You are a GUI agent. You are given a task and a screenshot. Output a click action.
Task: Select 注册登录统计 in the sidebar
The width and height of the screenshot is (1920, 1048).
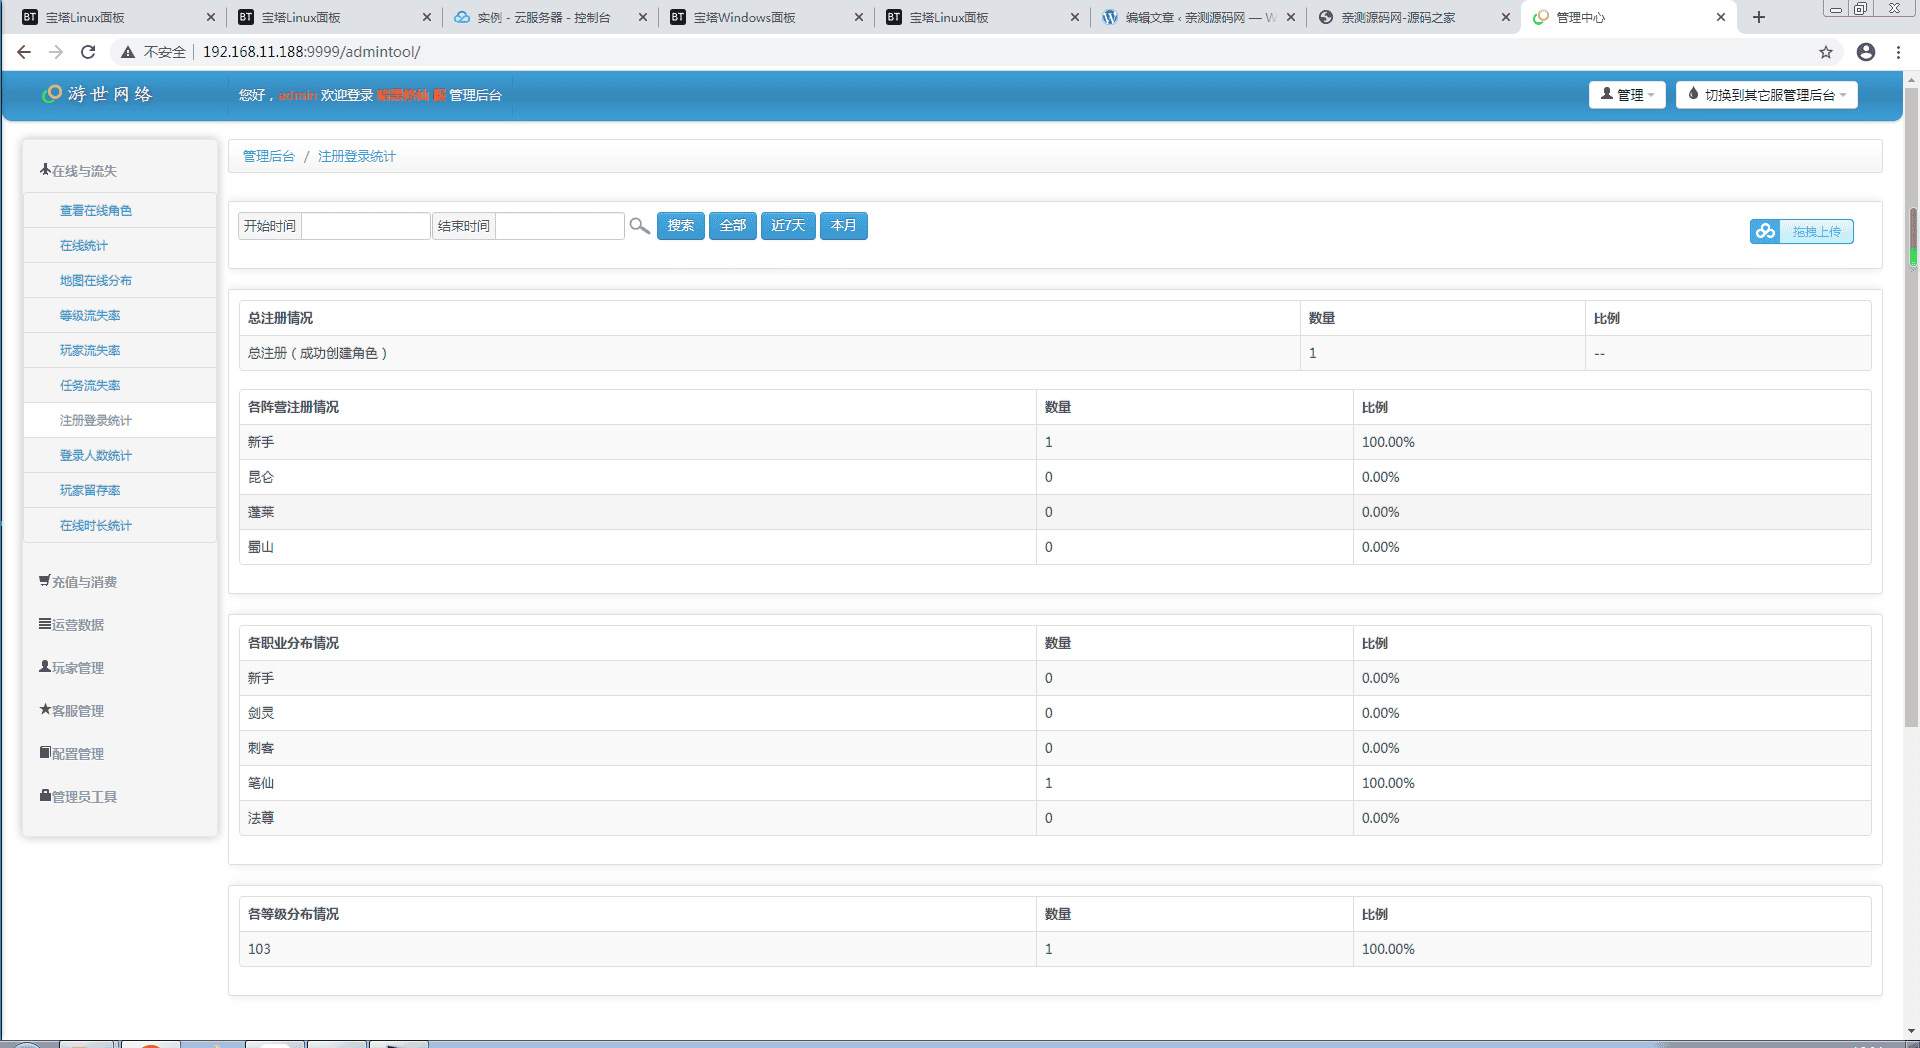(x=120, y=420)
